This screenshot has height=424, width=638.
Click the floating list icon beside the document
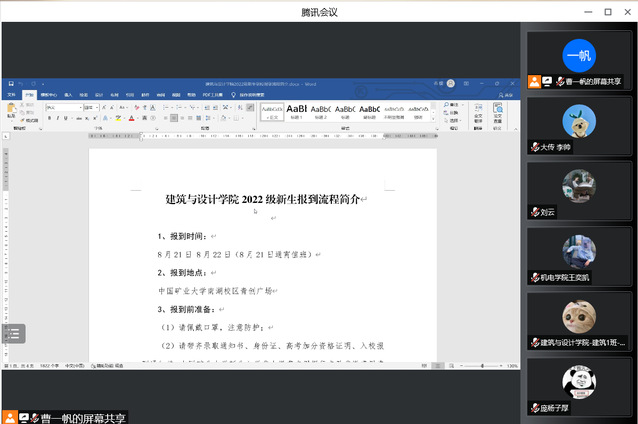[x=13, y=333]
